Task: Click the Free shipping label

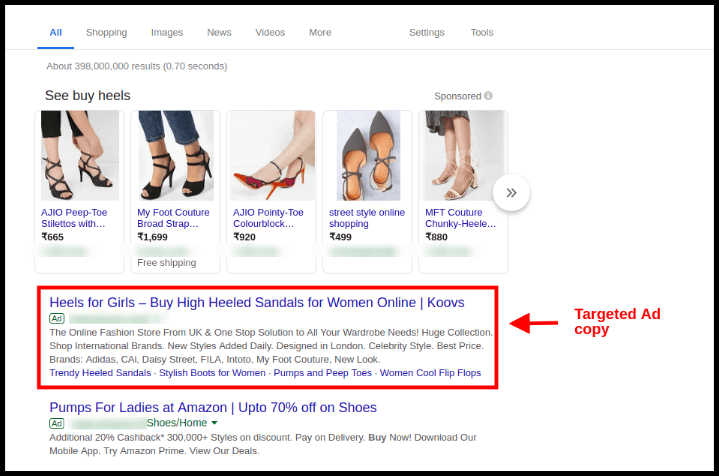Action: point(167,263)
